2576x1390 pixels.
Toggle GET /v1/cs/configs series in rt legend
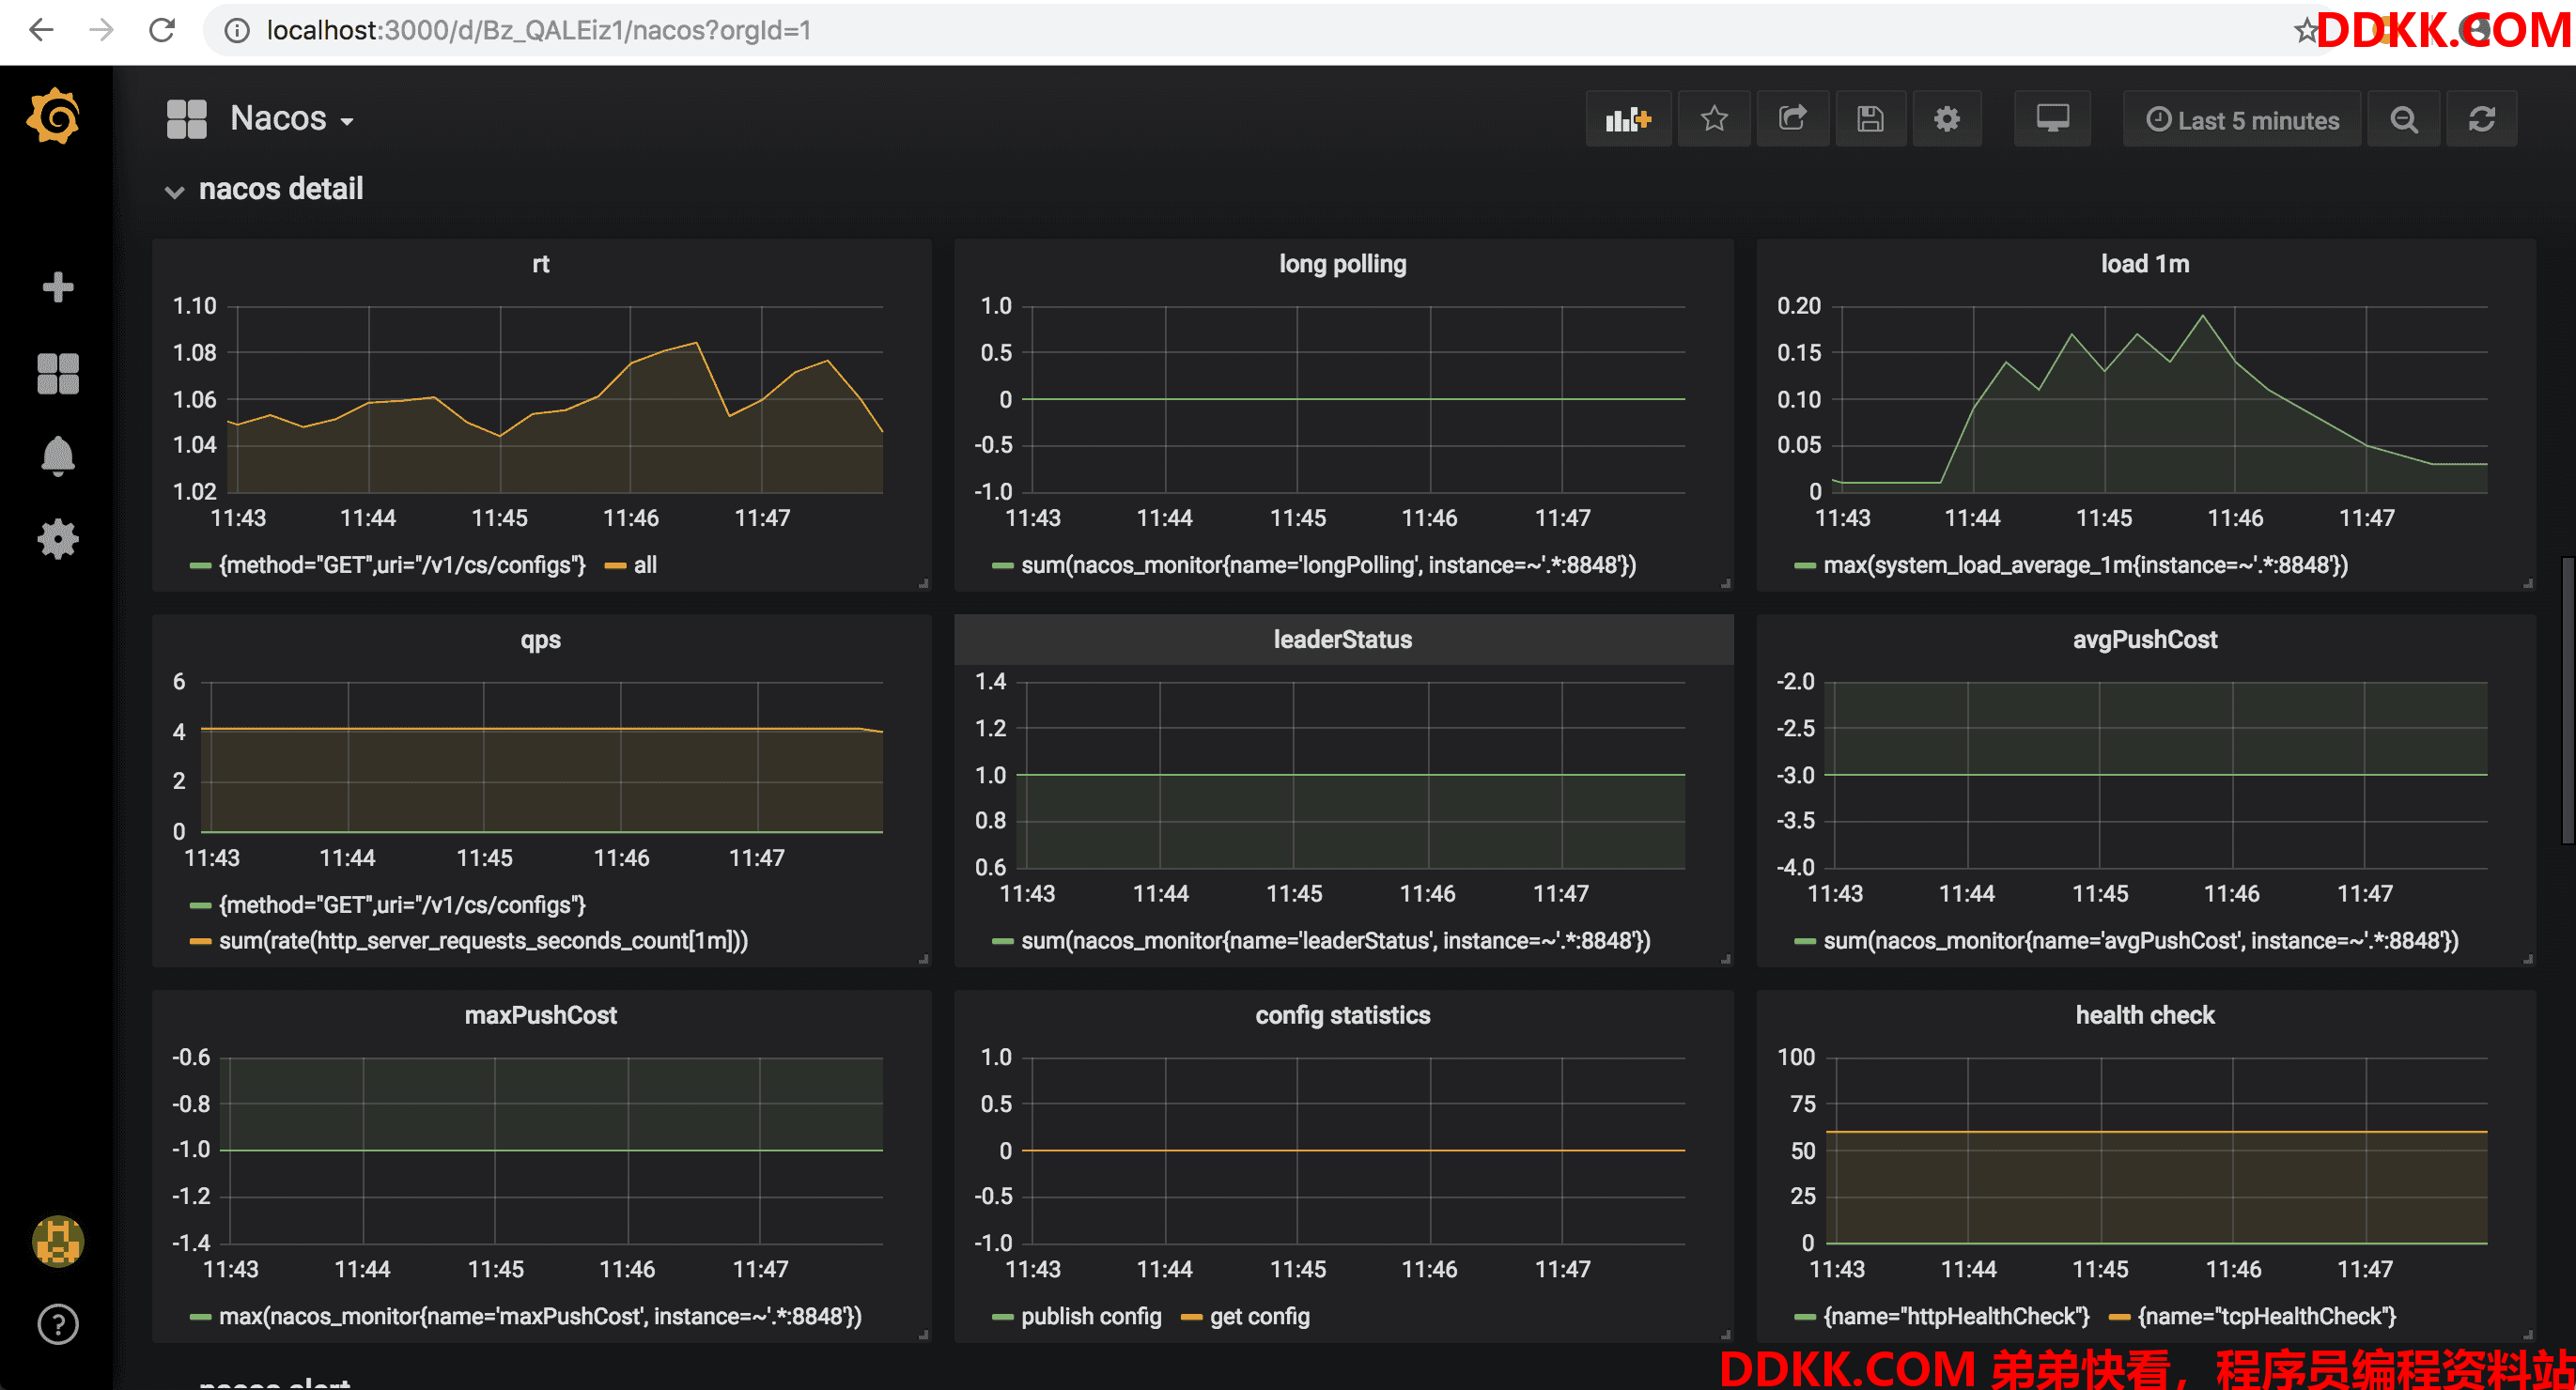point(402,565)
